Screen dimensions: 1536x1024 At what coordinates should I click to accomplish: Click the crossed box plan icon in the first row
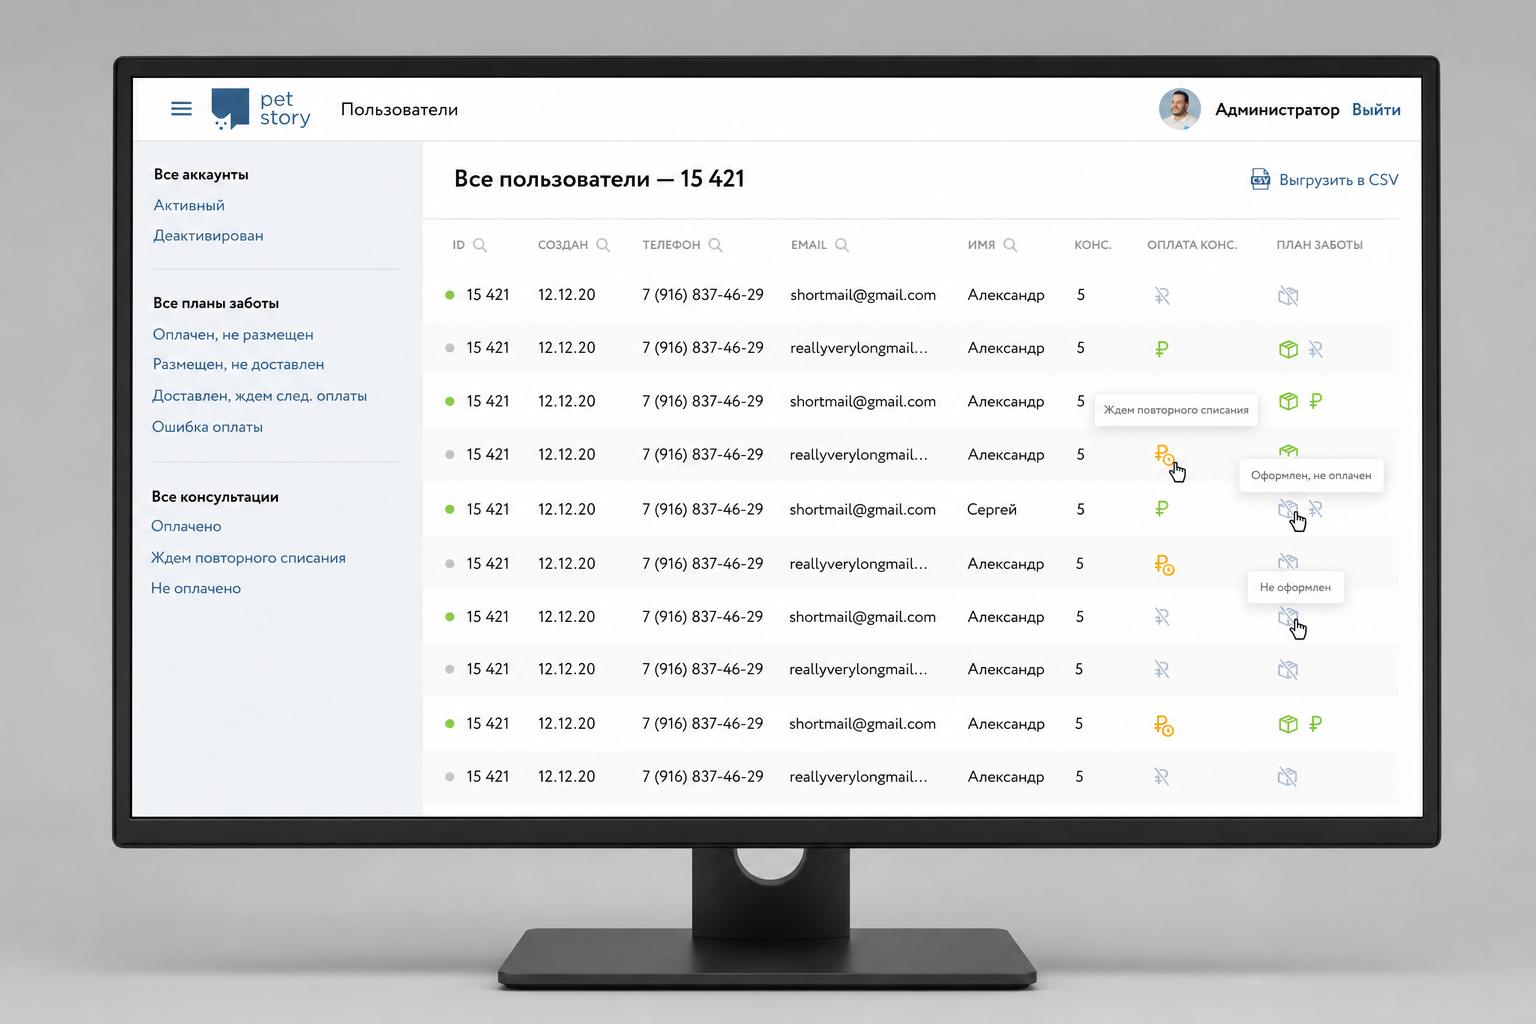click(1288, 296)
